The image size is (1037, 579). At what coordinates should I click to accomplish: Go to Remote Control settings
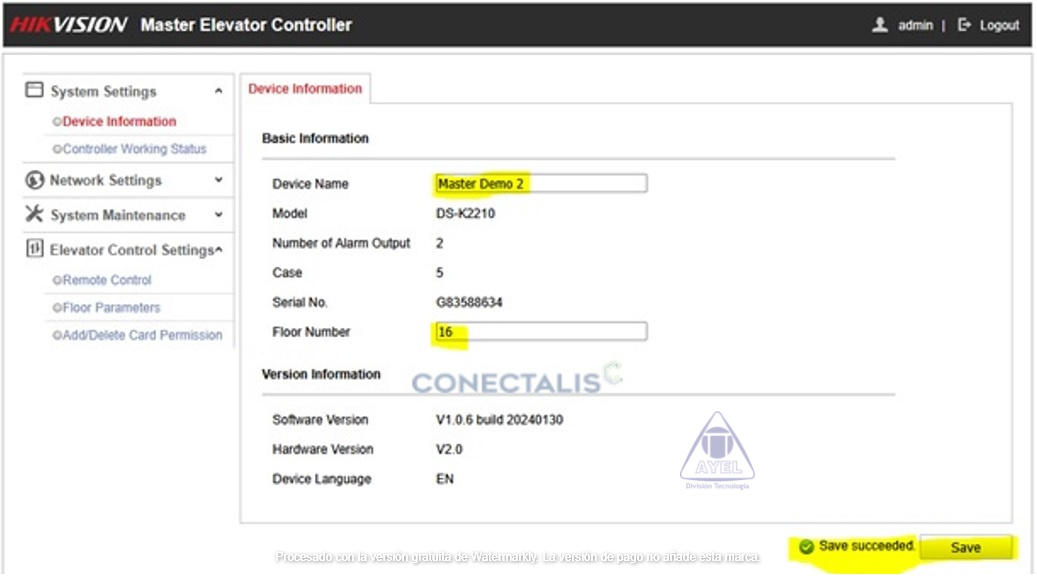(107, 280)
